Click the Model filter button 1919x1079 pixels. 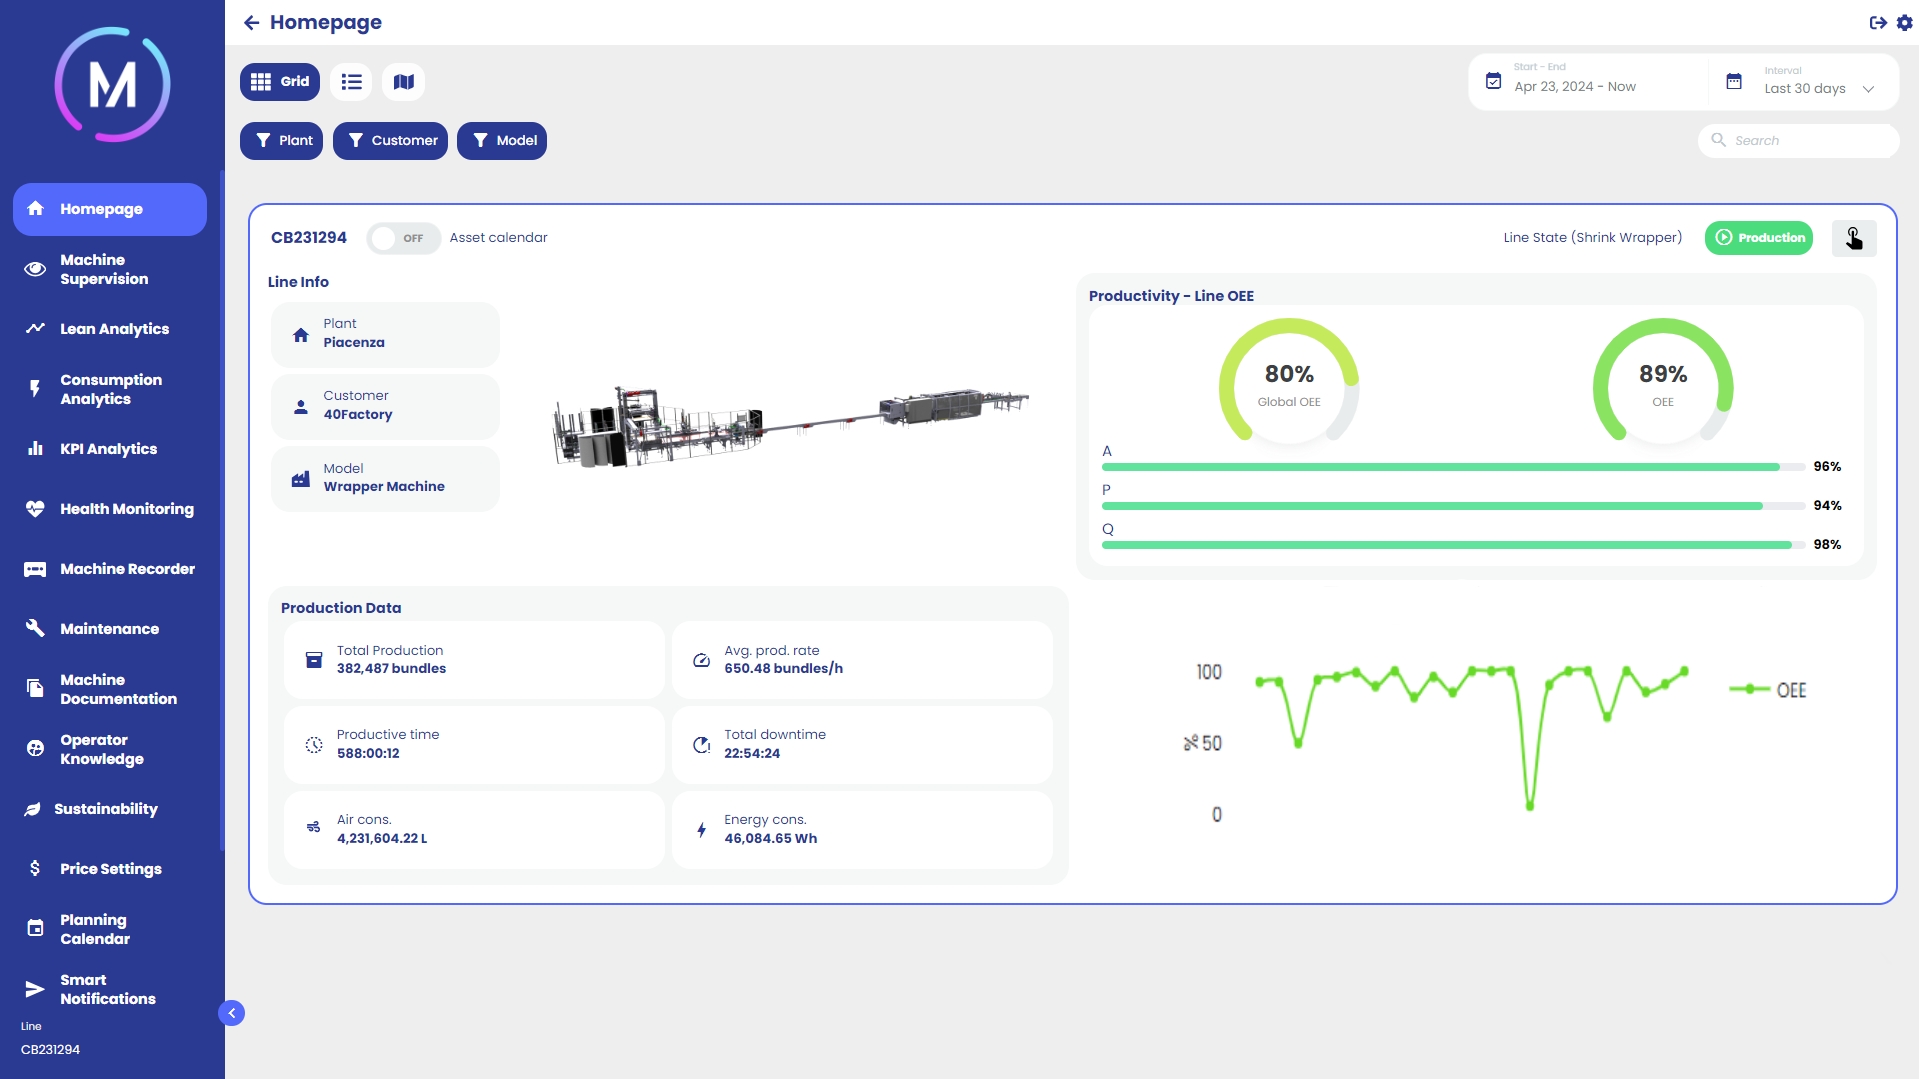501,141
